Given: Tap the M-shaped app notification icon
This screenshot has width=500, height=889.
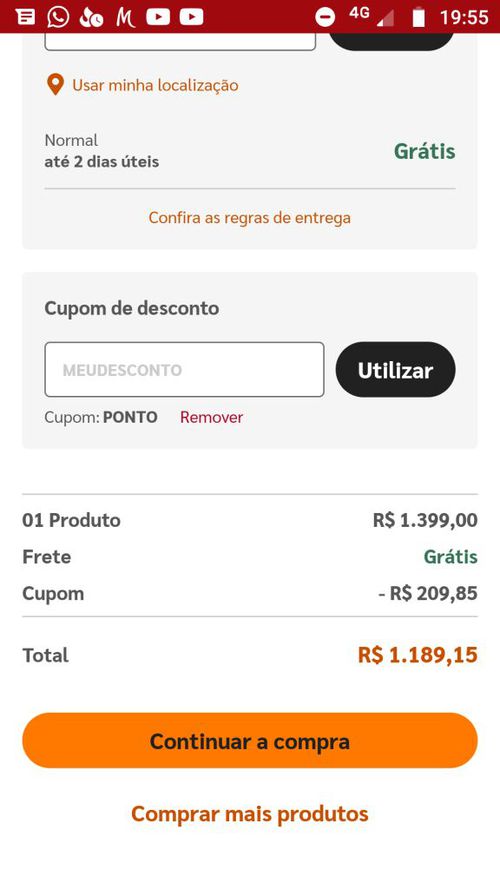Looking at the screenshot, I should pyautogui.click(x=125, y=18).
